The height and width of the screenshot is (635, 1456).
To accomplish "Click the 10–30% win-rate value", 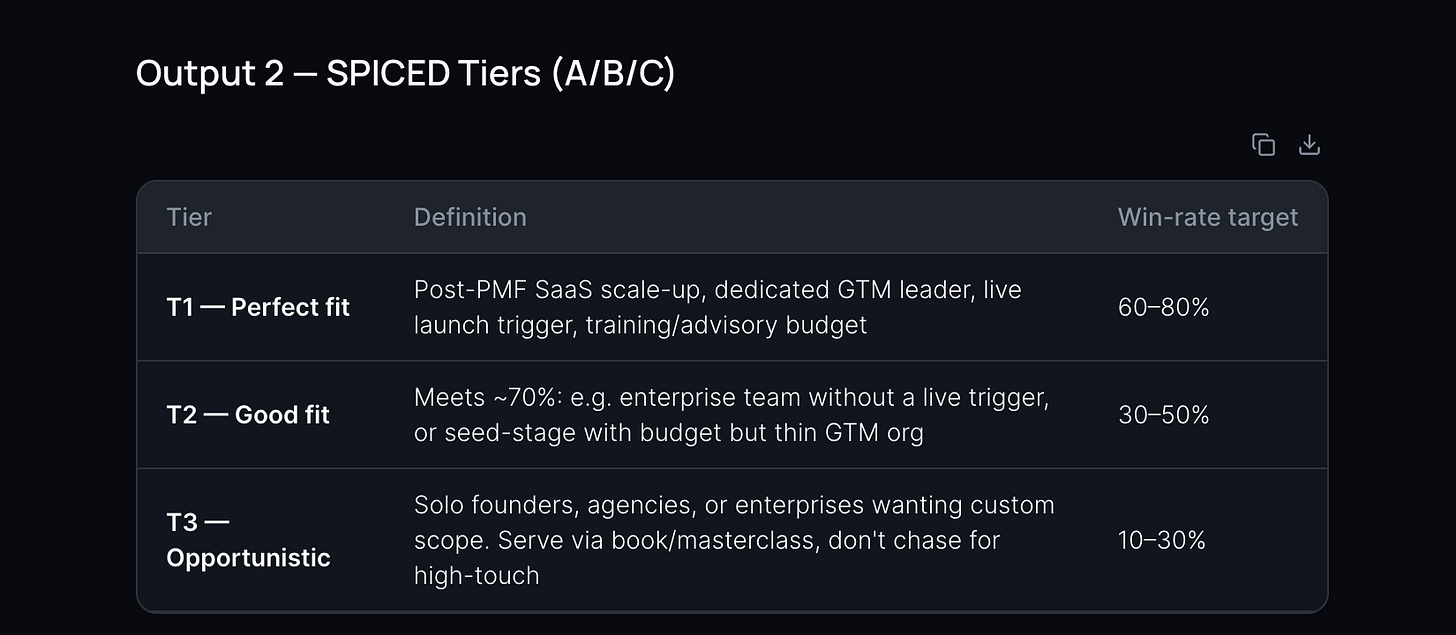I will [1162, 540].
